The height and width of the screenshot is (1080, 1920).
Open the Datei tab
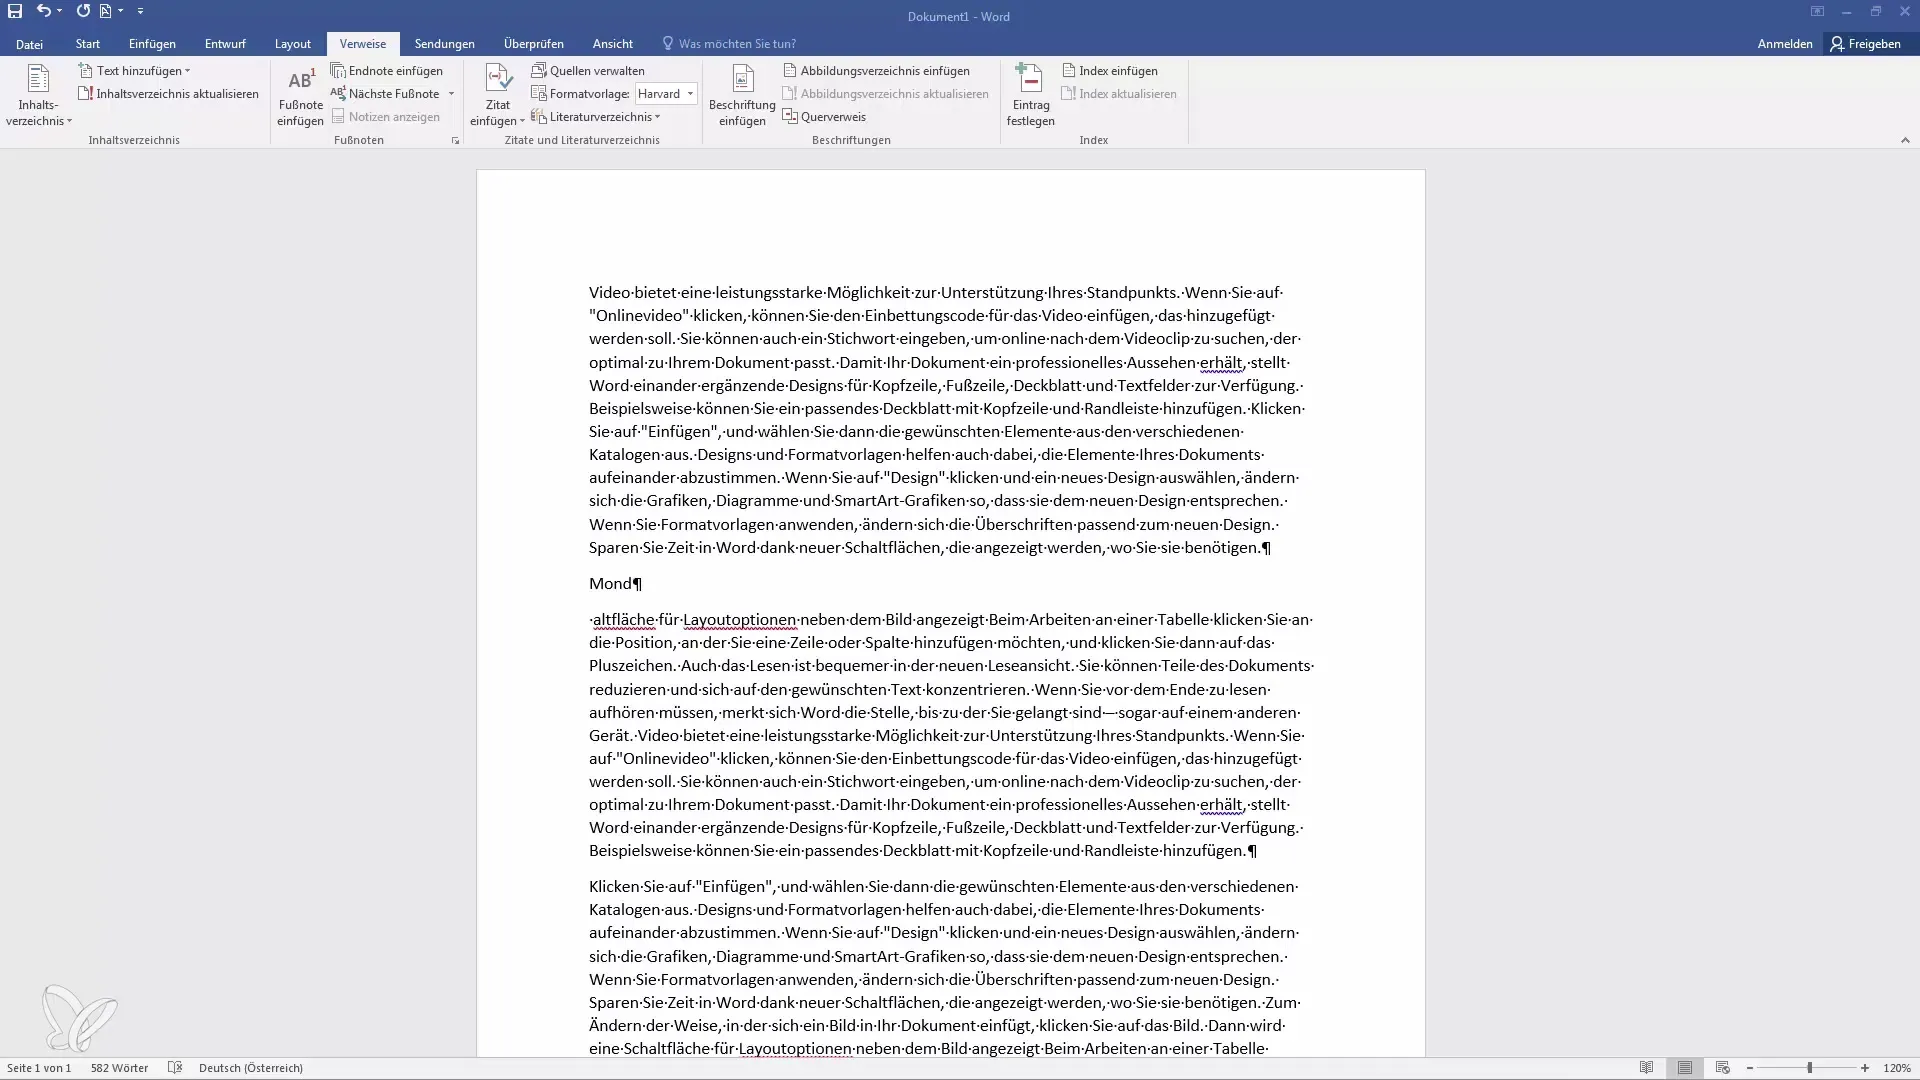pyautogui.click(x=29, y=44)
